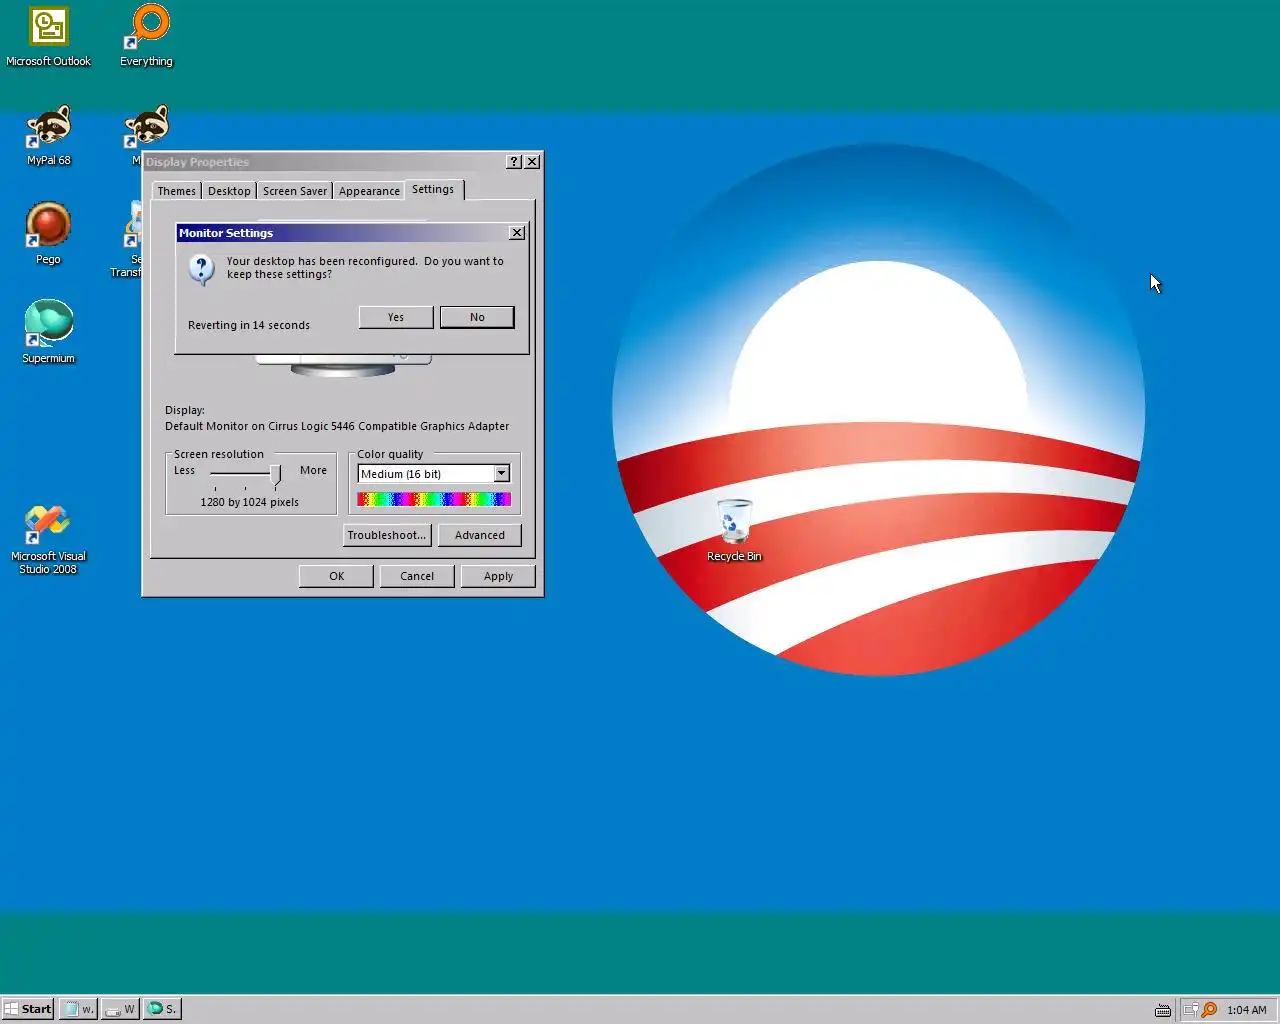Click the Cirrus Logic display adapter text
This screenshot has height=1024, width=1280.
coord(337,426)
